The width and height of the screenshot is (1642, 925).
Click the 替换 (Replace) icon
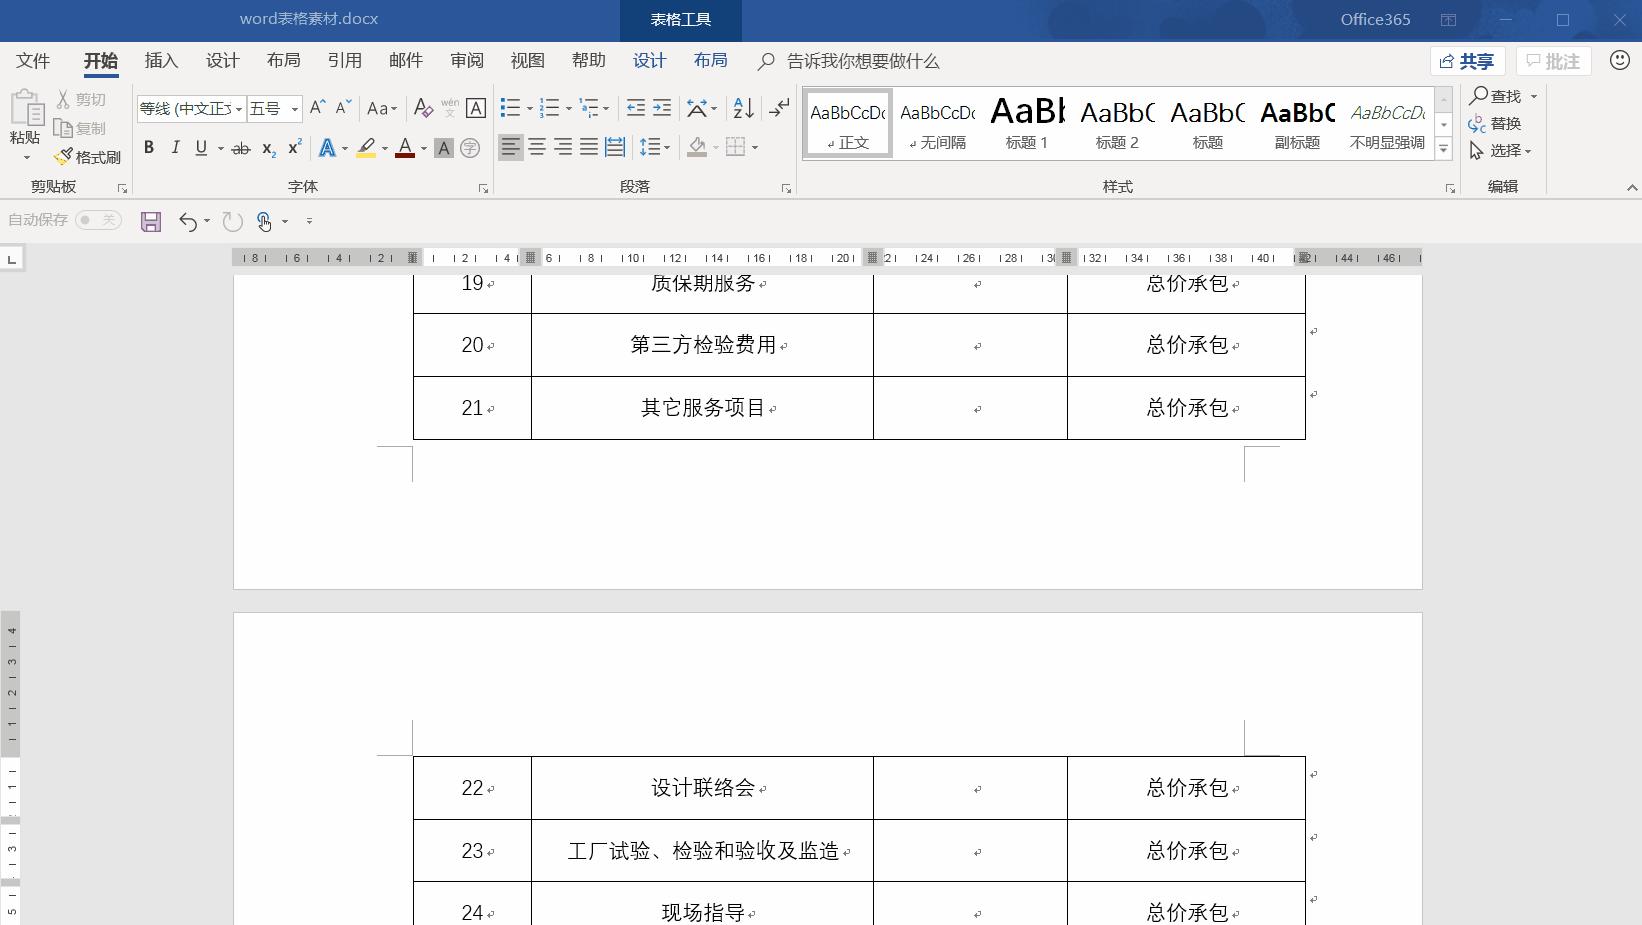pos(1496,123)
